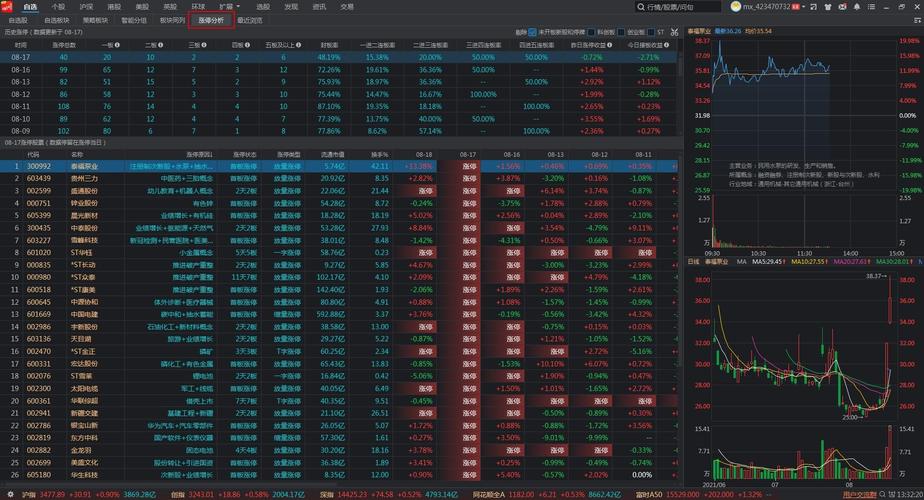
Task: Switch to the 涨停分析 tab
Action: [211, 19]
